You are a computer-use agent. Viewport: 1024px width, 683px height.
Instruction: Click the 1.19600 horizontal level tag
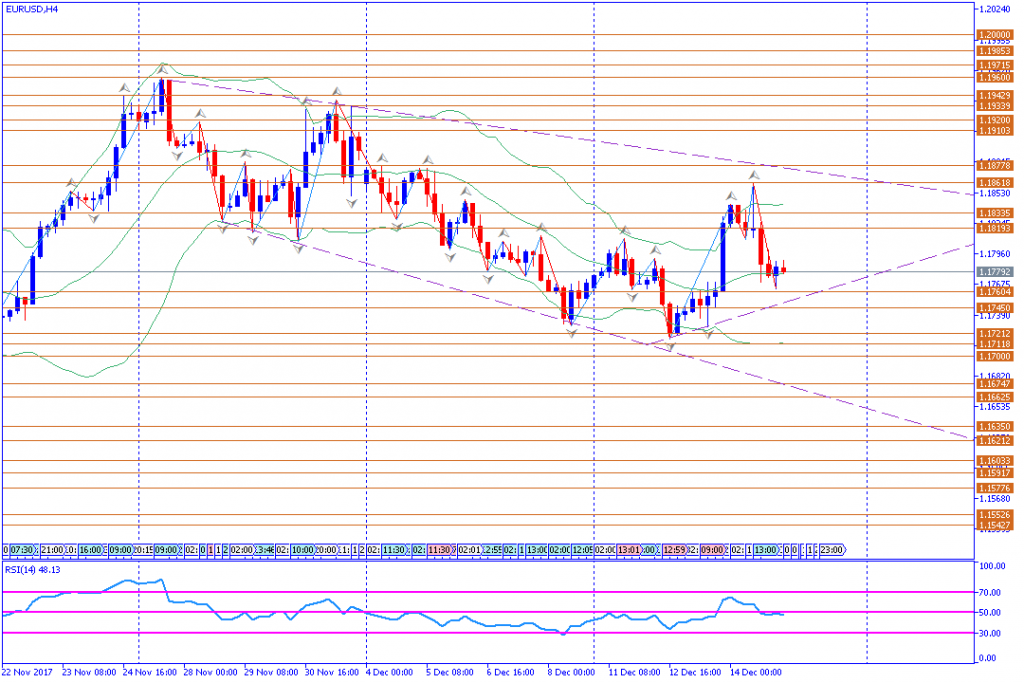click(x=996, y=77)
